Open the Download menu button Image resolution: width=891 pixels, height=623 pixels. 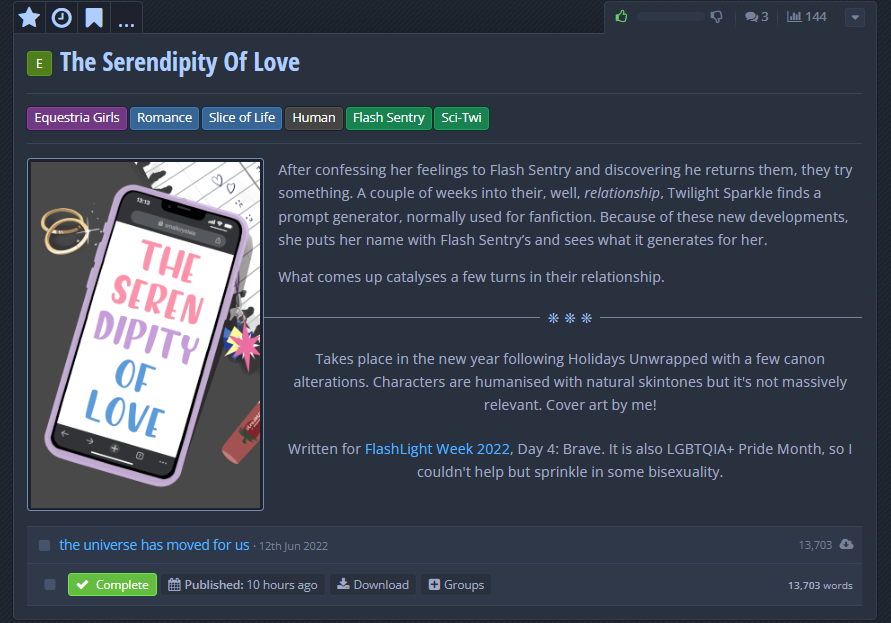tap(373, 584)
